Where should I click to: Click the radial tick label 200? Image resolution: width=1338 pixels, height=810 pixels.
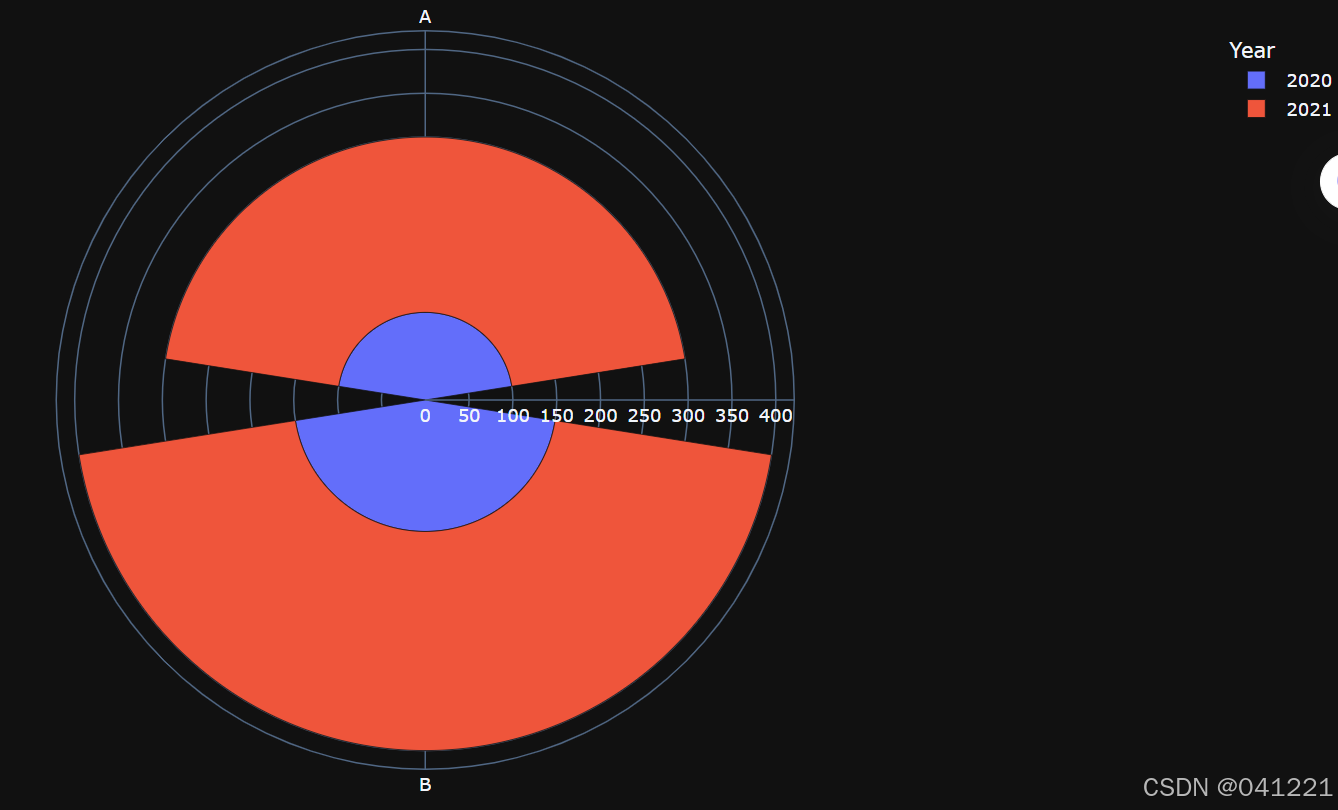click(600, 415)
